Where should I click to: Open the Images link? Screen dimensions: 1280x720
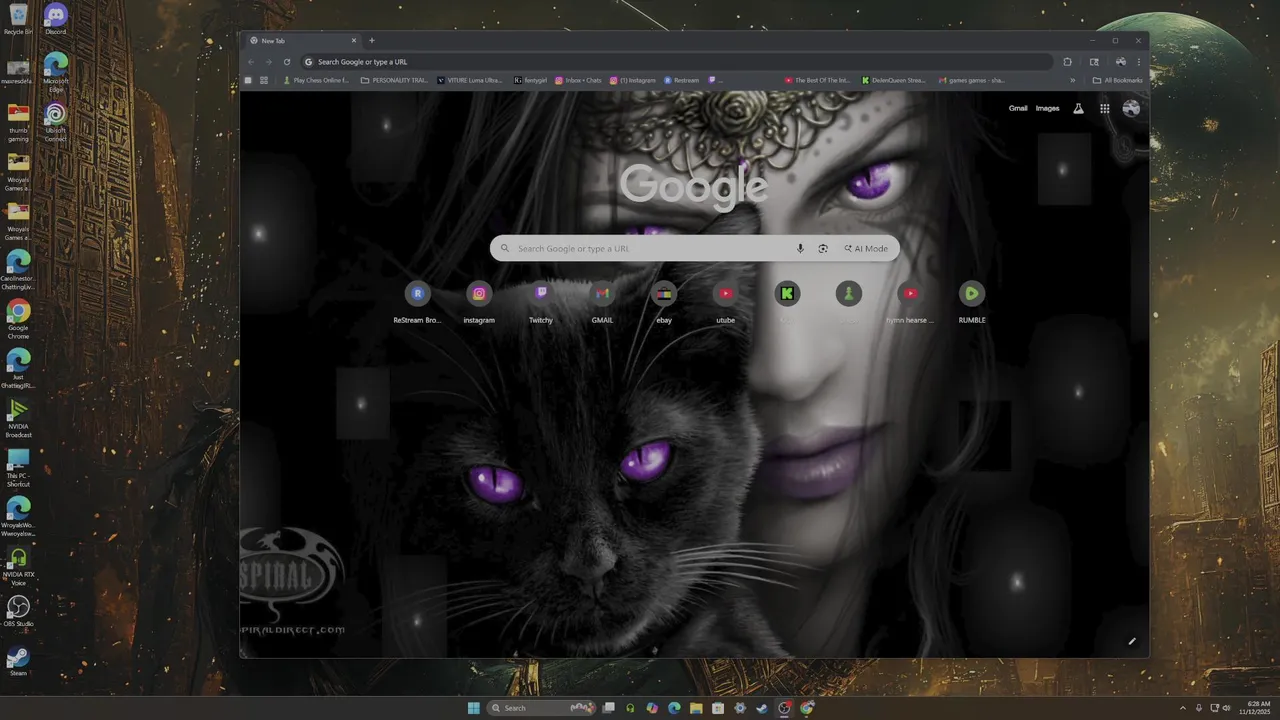[x=1047, y=108]
